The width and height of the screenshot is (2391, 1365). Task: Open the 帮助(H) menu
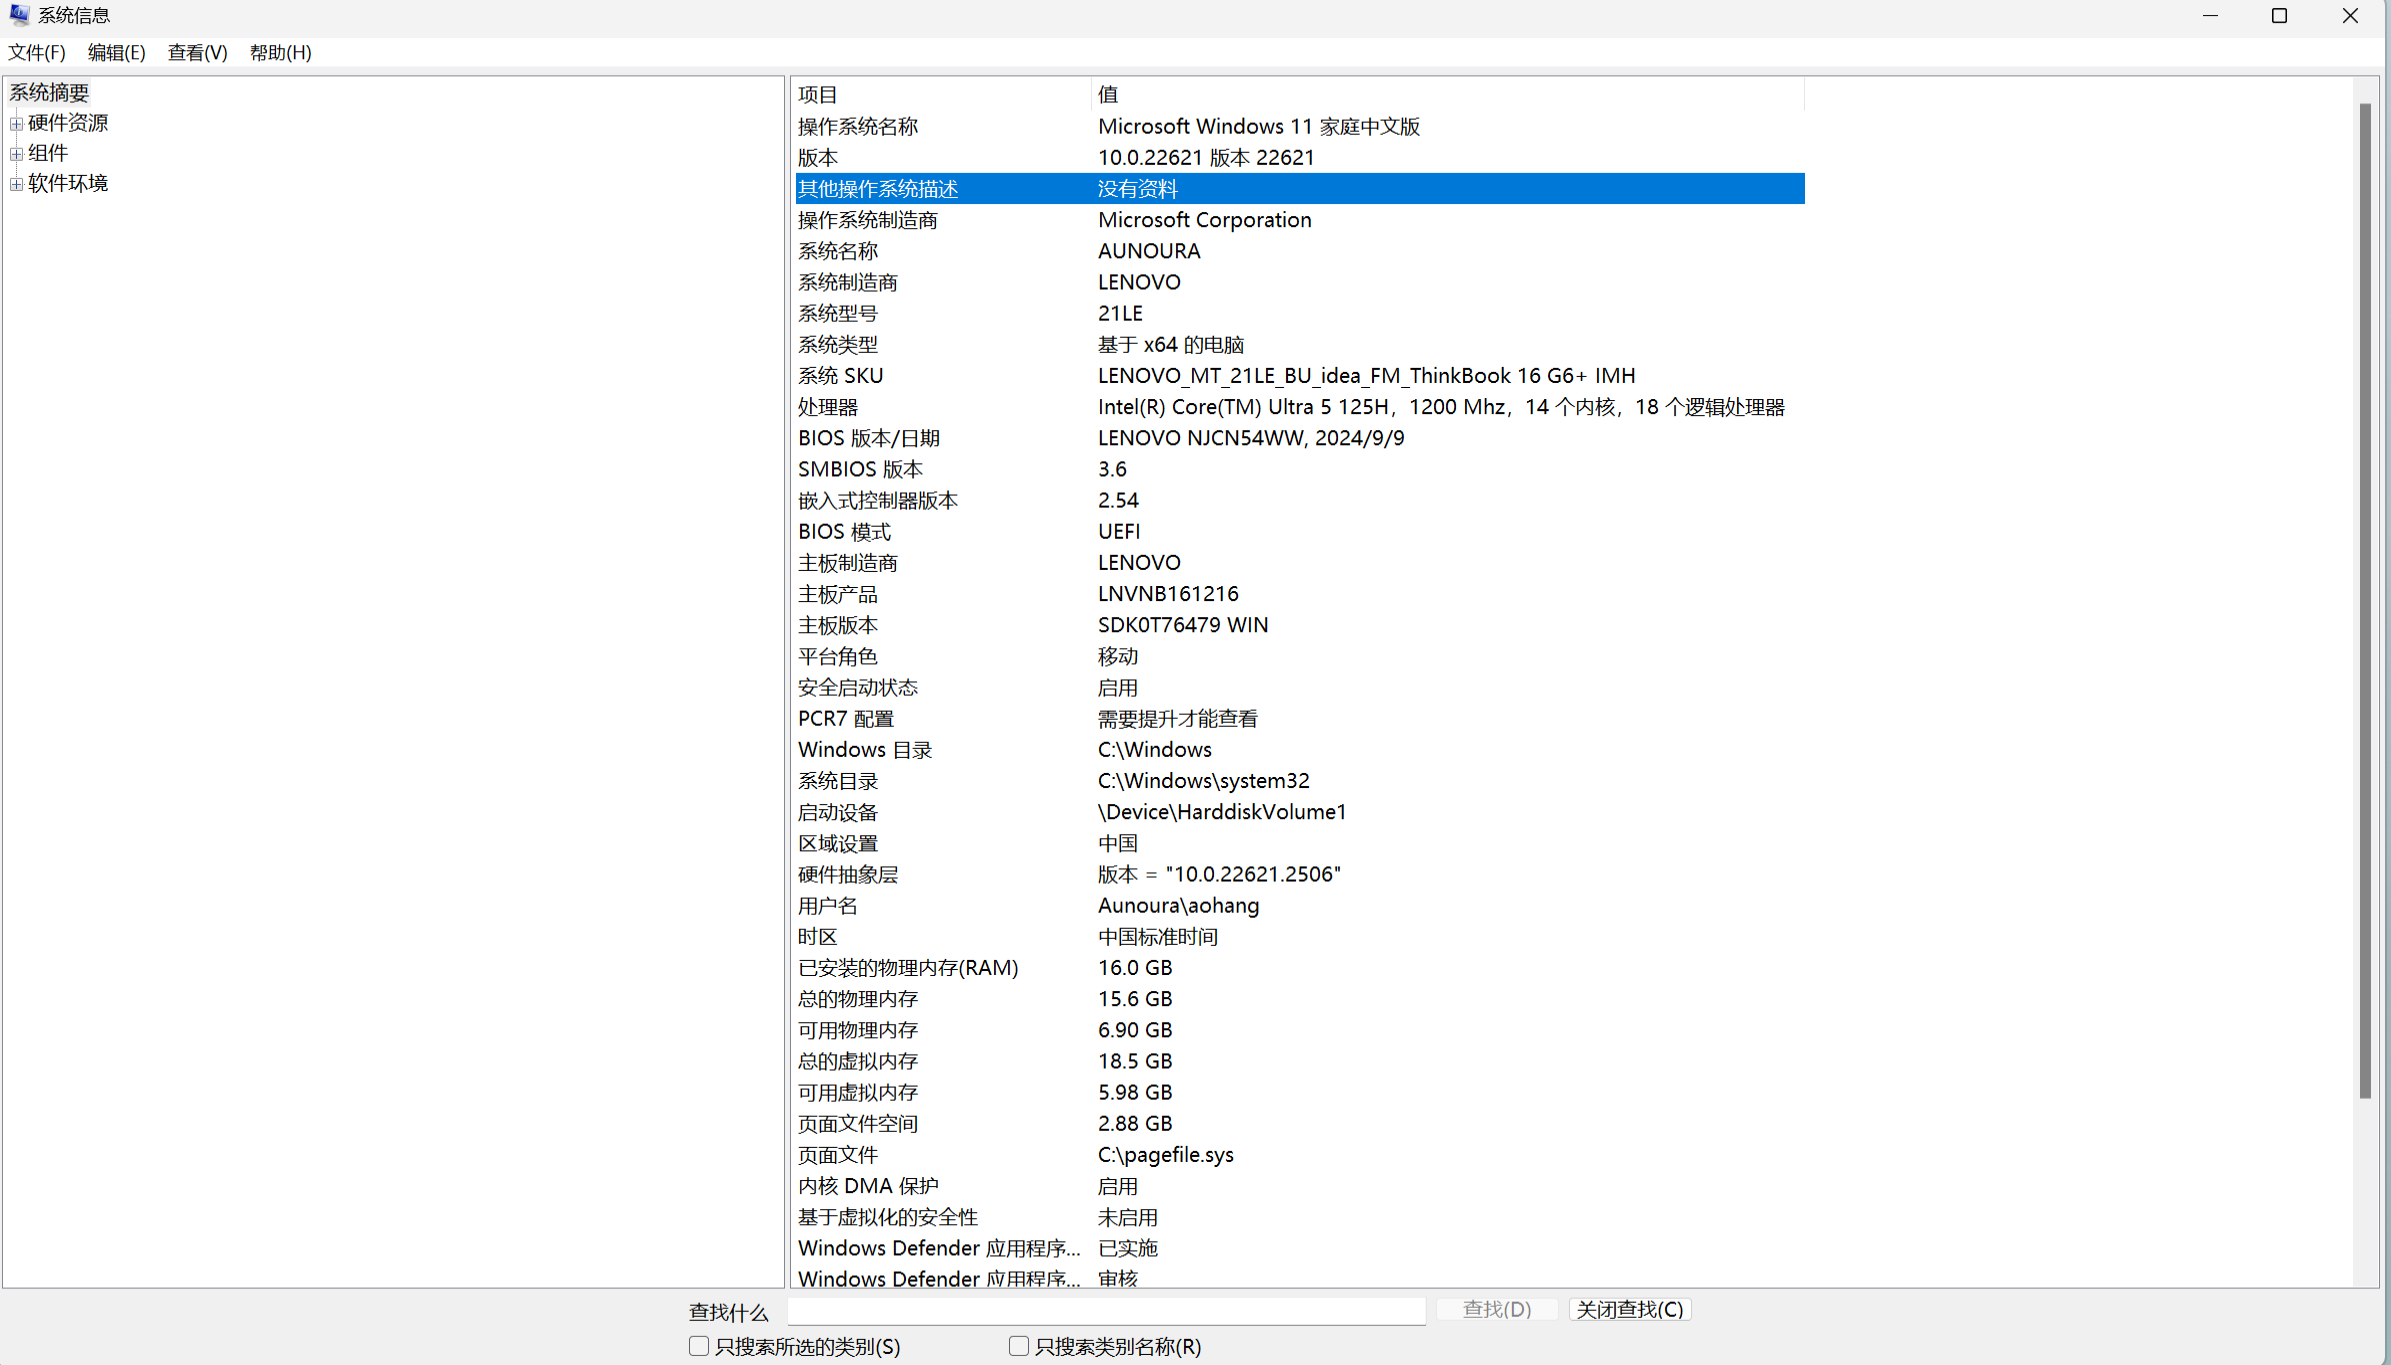tap(280, 53)
